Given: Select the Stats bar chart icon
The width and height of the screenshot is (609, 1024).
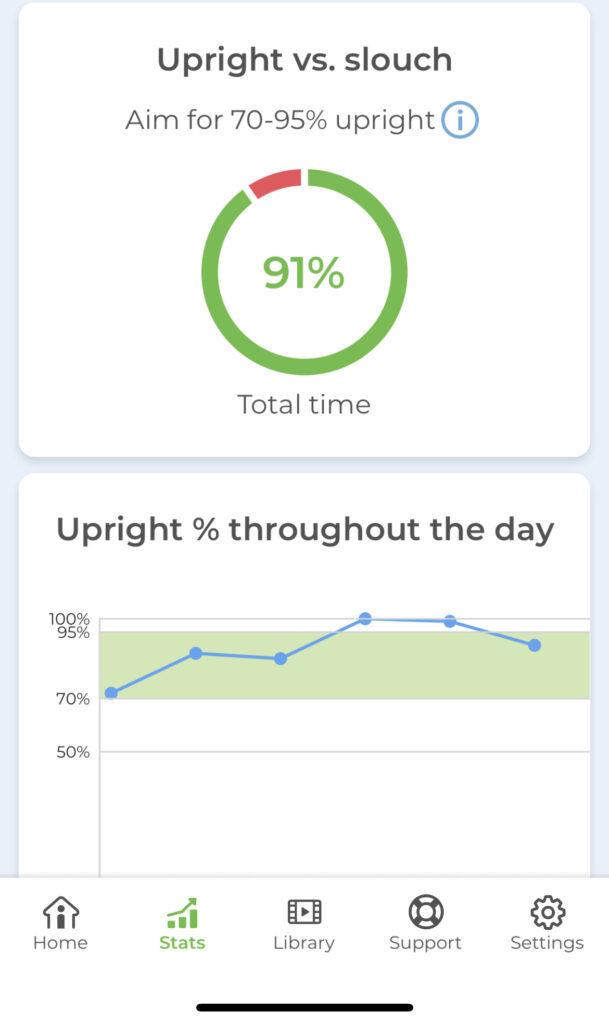Looking at the screenshot, I should [x=182, y=912].
